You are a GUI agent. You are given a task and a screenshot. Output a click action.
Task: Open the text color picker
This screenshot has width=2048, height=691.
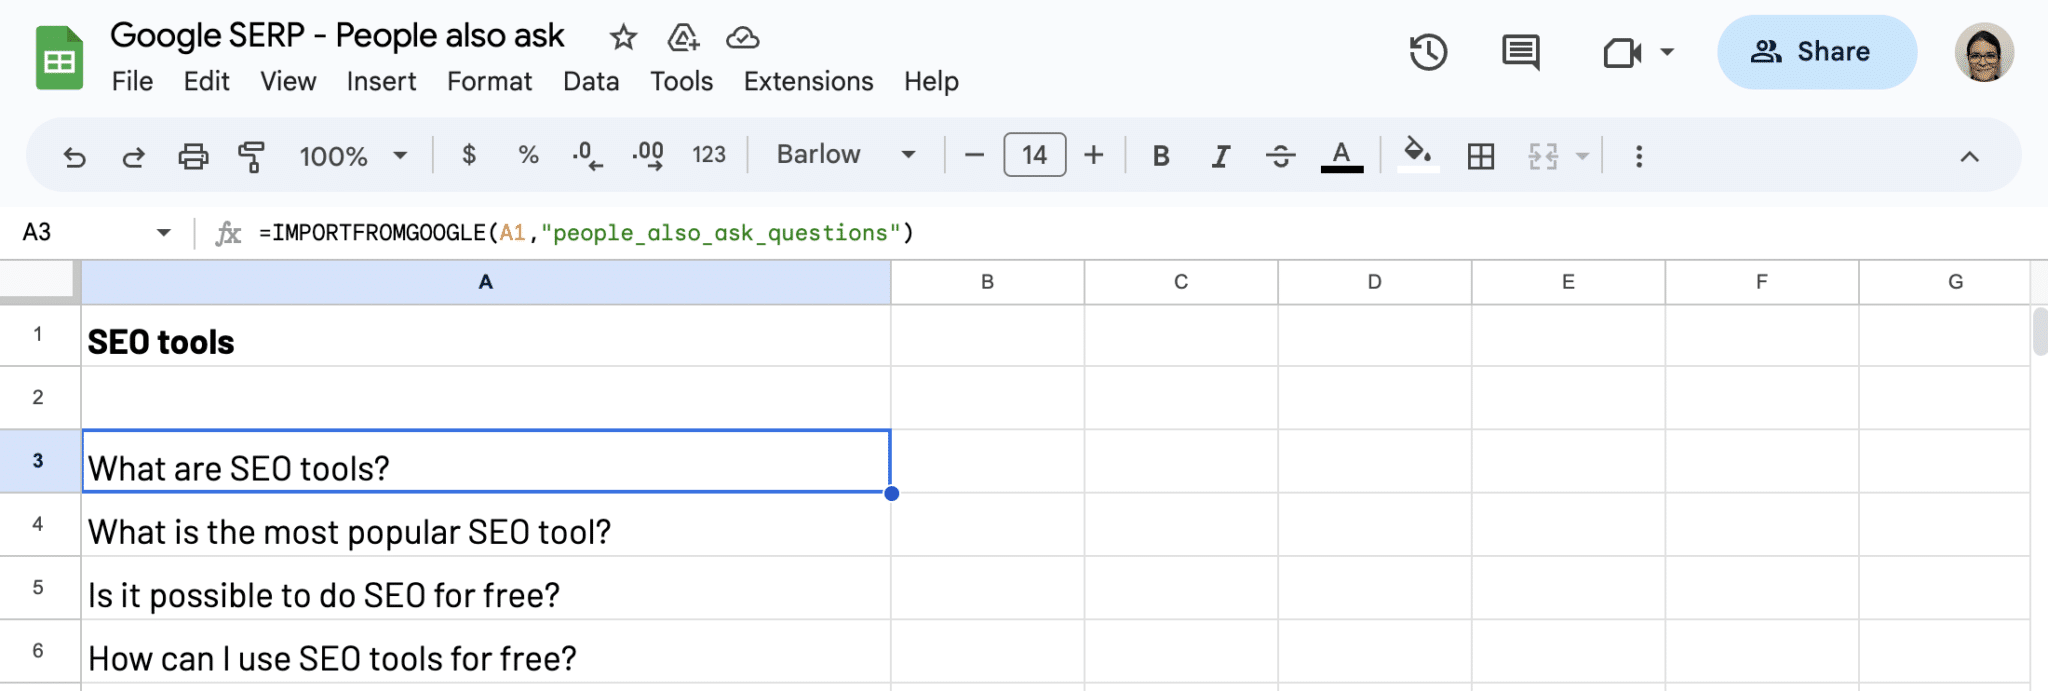tap(1342, 156)
